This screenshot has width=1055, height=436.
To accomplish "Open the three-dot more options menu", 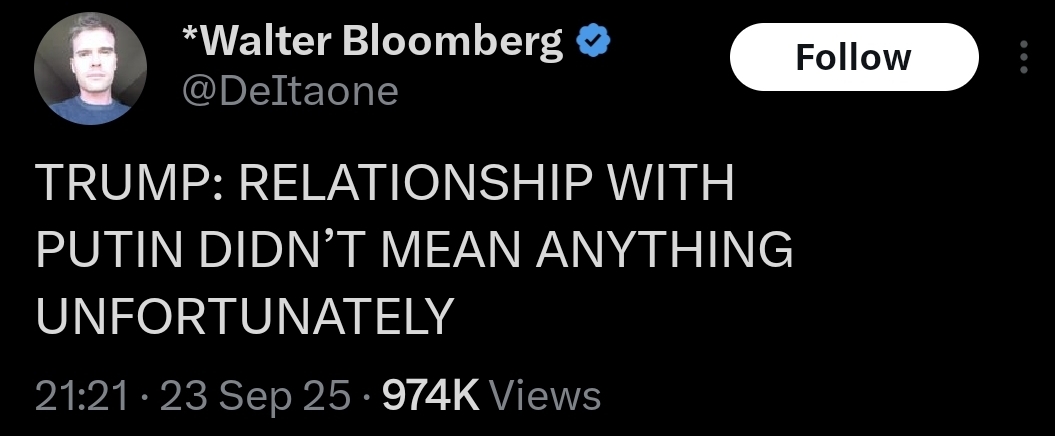I will coord(1023,57).
